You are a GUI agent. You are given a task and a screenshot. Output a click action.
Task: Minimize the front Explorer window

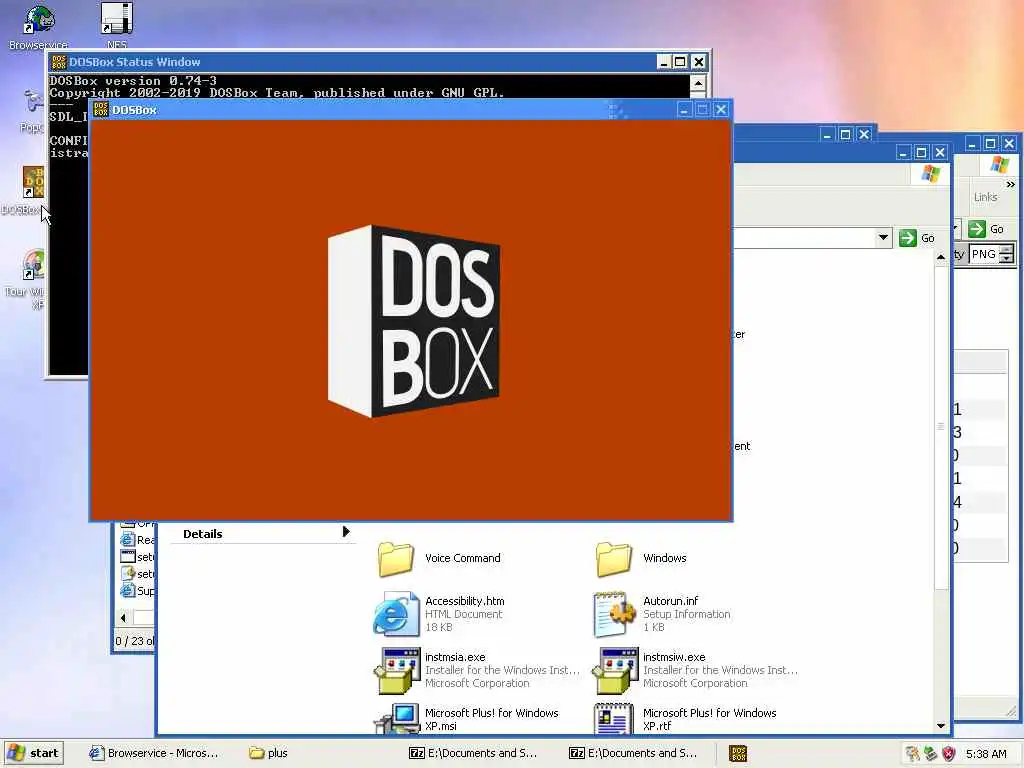tap(903, 153)
